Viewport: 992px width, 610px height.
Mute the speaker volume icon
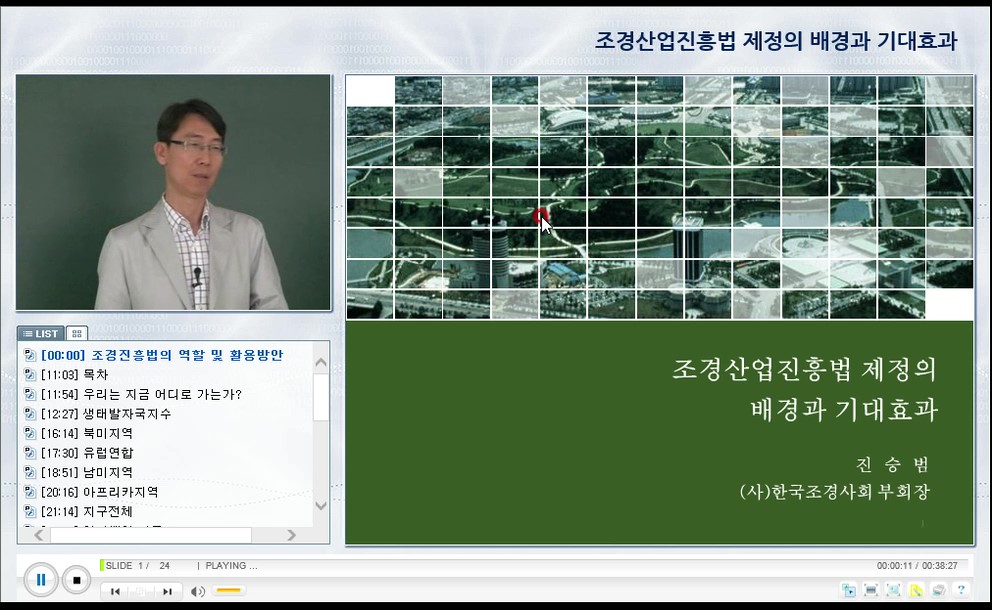pos(198,591)
